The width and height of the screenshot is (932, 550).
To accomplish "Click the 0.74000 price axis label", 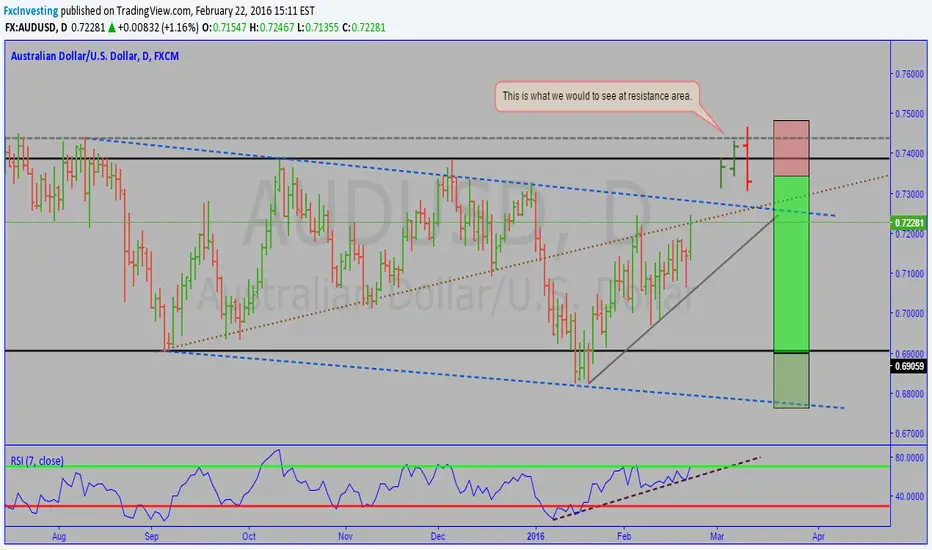I will 909,153.
